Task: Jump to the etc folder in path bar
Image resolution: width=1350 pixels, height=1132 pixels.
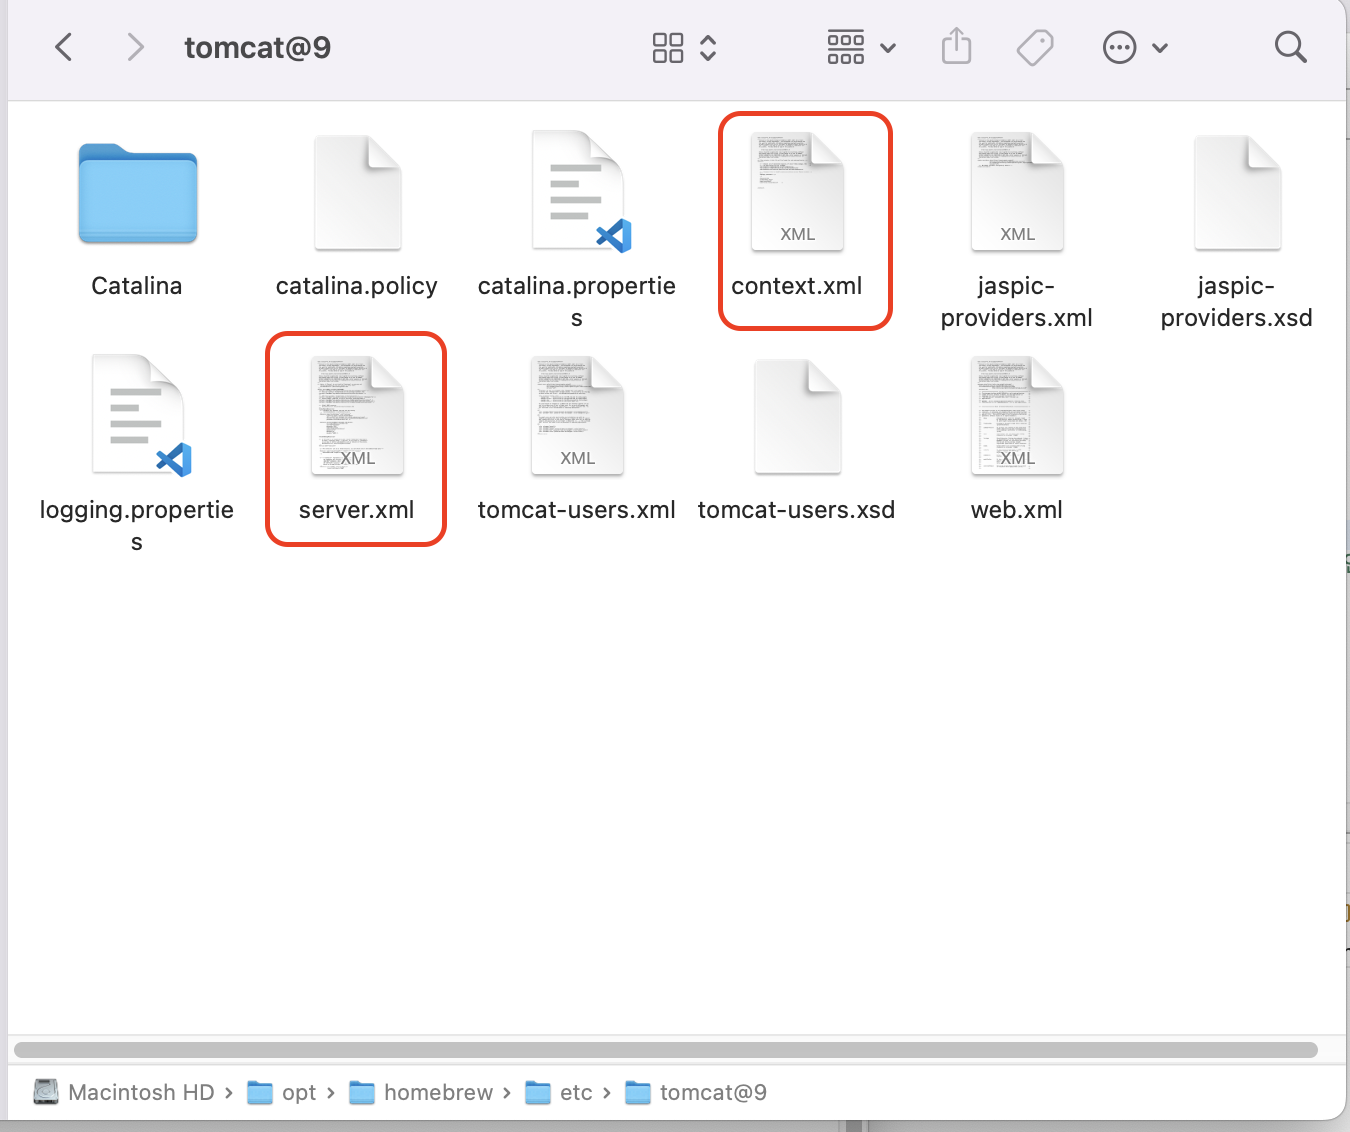Action: tap(559, 1092)
